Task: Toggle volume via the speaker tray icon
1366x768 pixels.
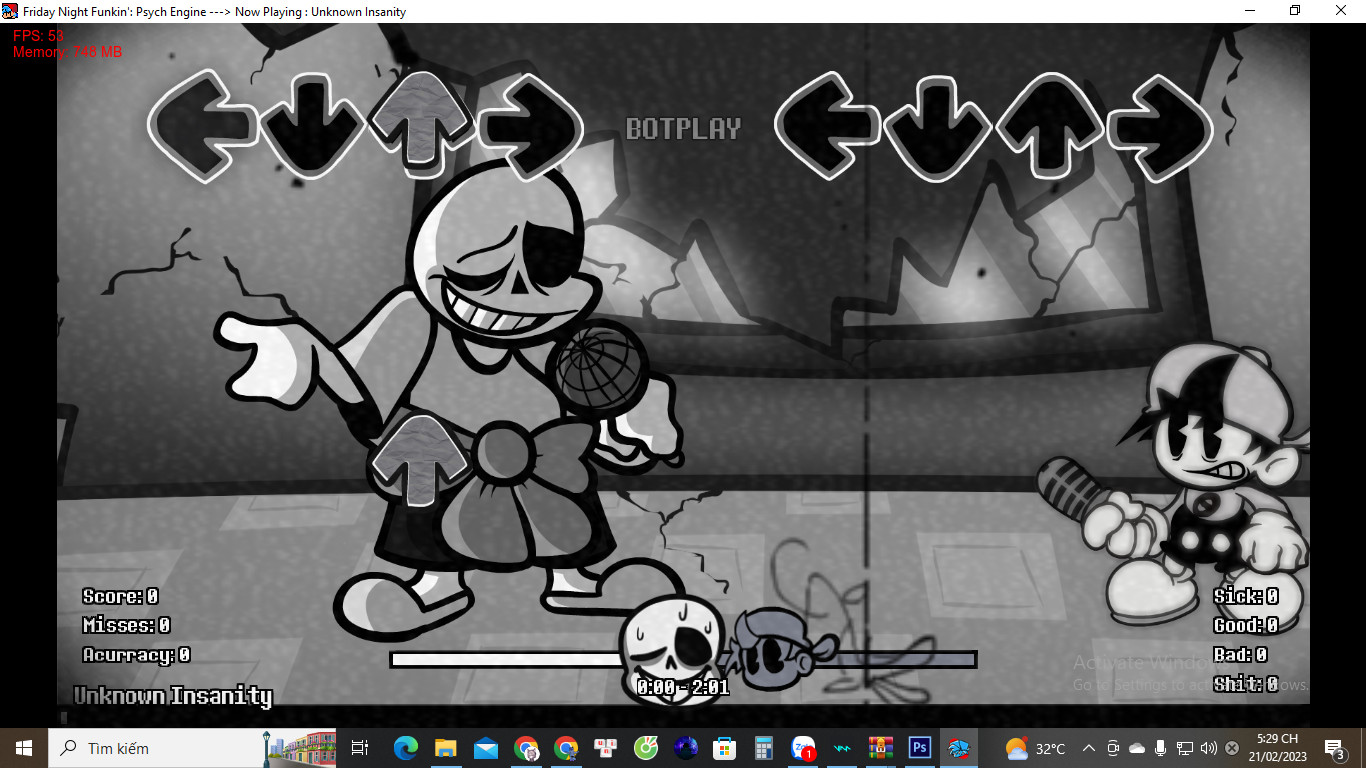Action: click(1208, 748)
